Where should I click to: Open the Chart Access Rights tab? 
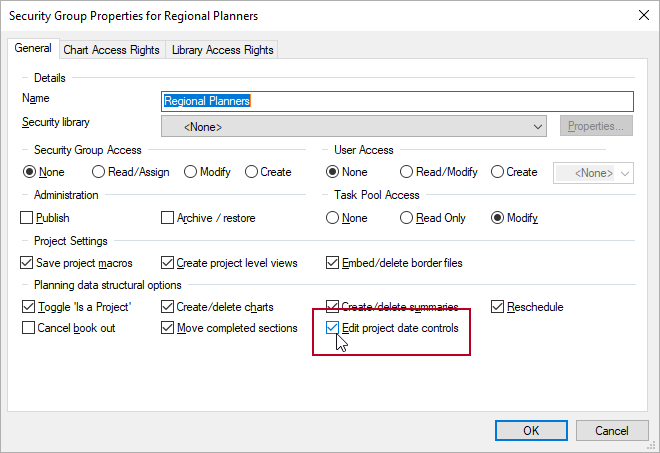pyautogui.click(x=112, y=50)
